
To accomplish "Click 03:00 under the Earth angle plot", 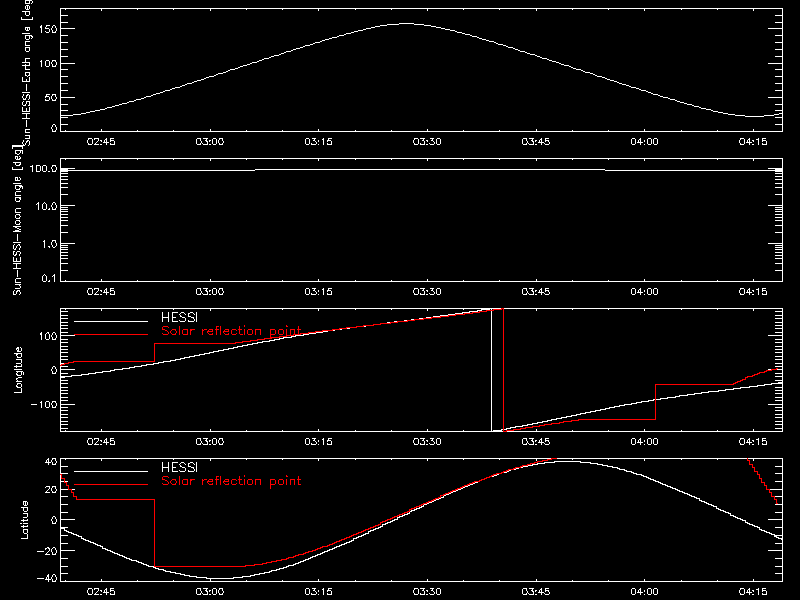I will point(210,142).
